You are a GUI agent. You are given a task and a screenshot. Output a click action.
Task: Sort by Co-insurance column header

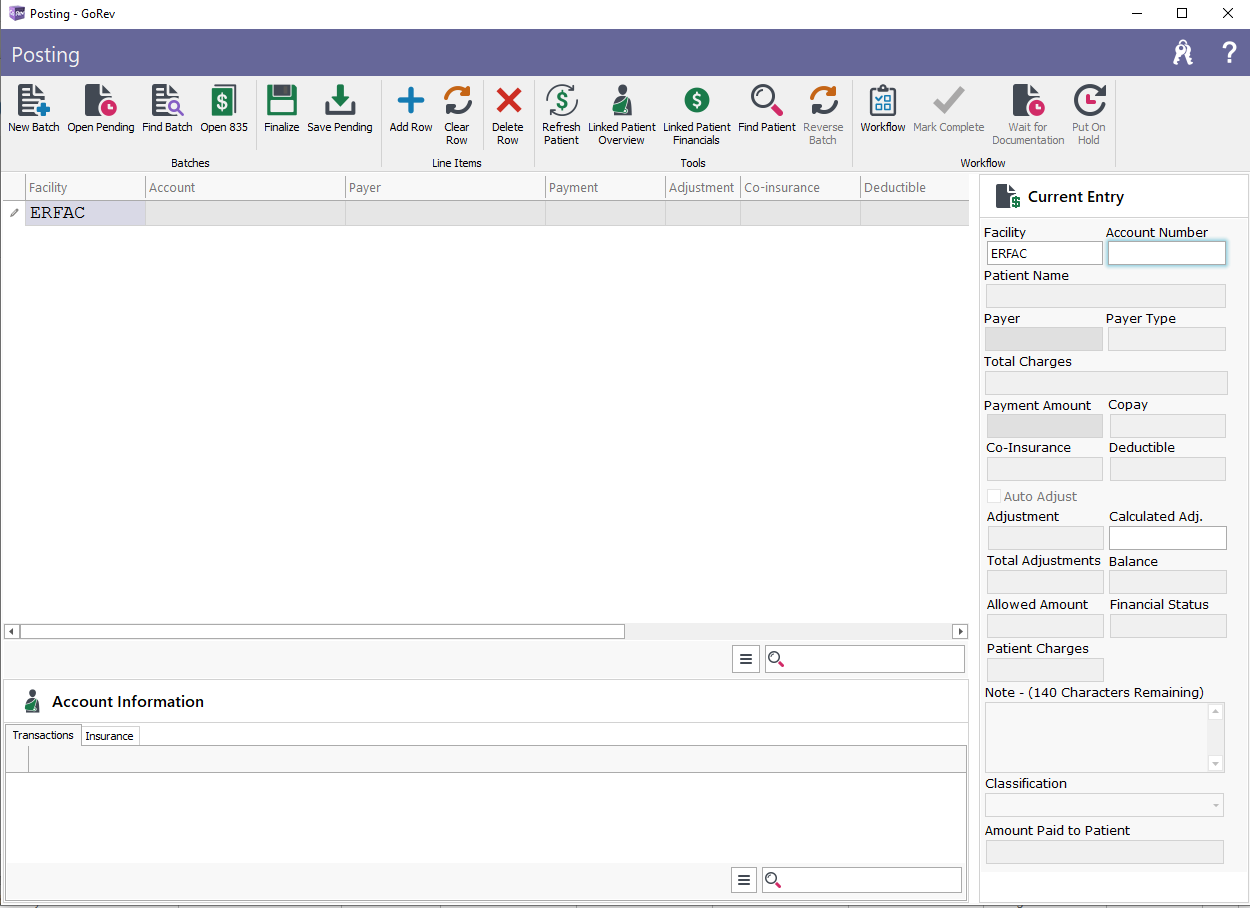[x=800, y=187]
